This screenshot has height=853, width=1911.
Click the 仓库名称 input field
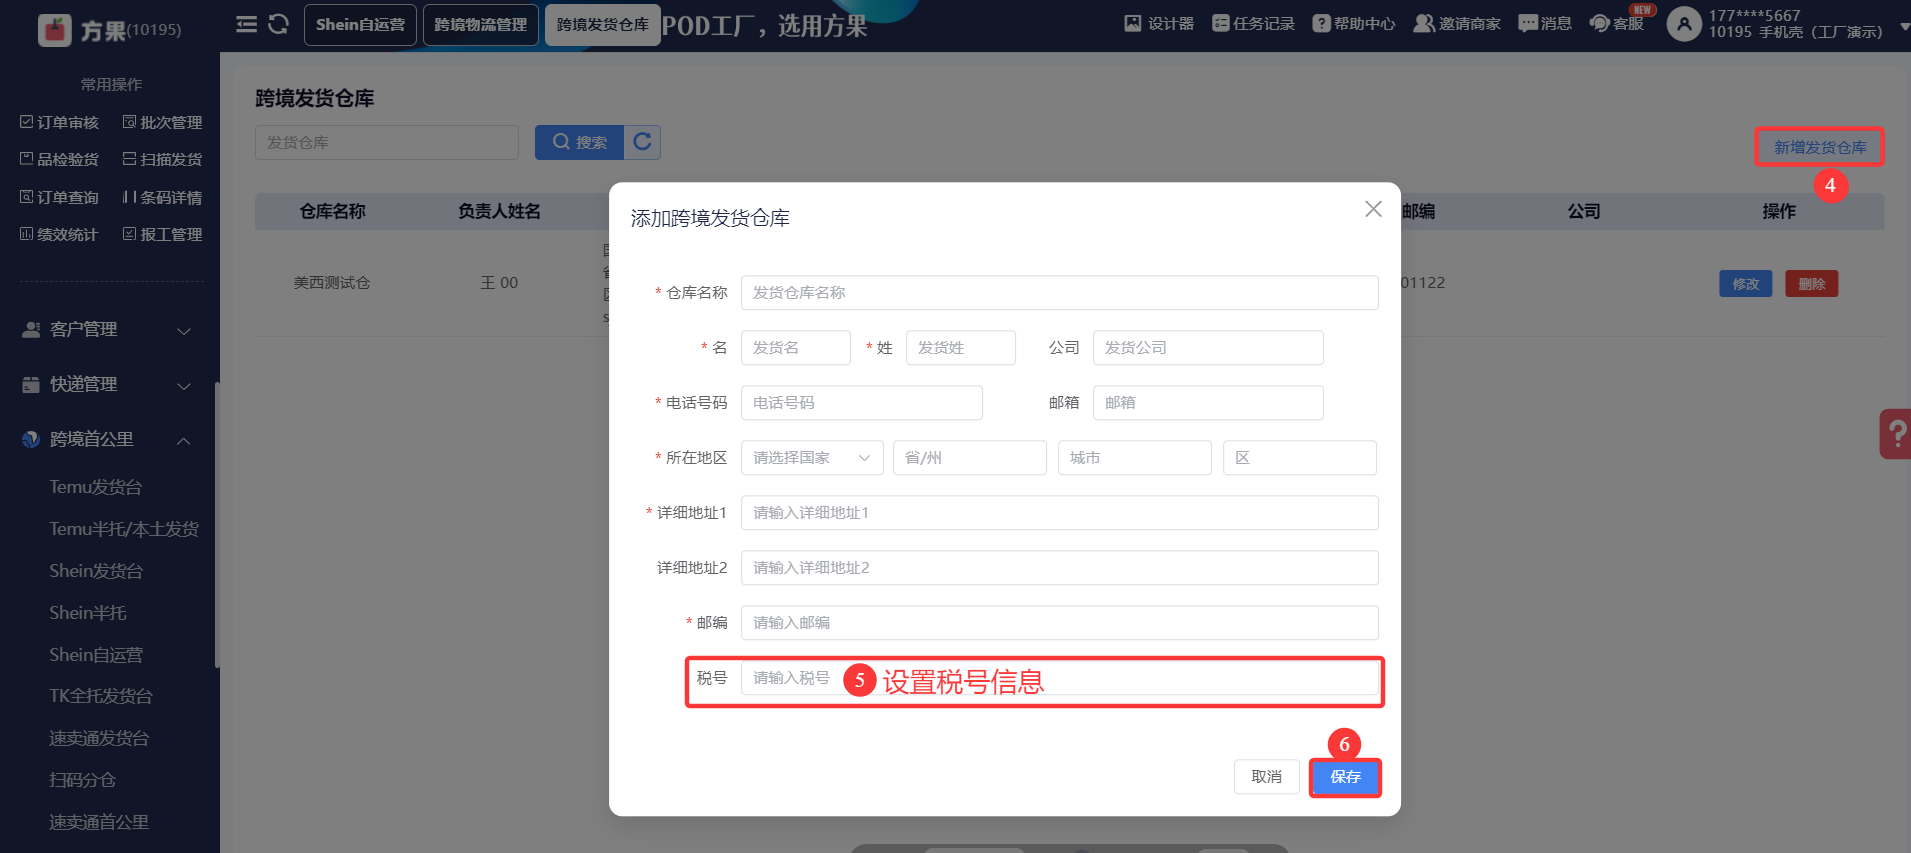[1060, 293]
